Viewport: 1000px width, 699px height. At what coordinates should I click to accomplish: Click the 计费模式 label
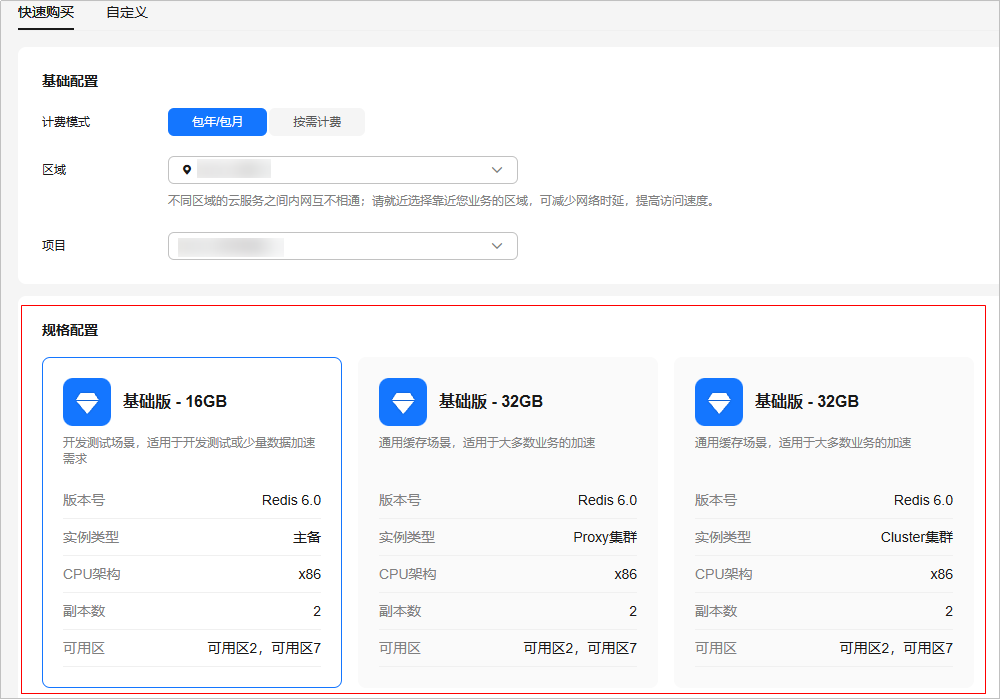[x=66, y=122]
